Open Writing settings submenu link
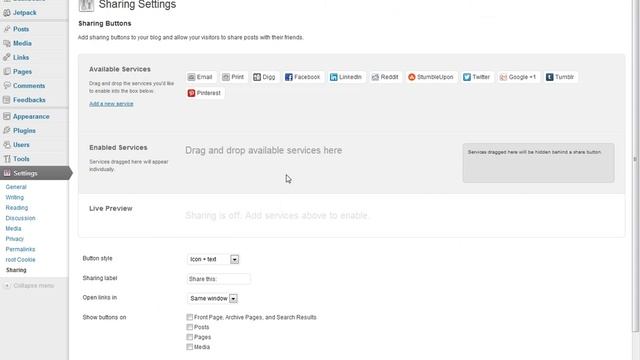This screenshot has width=640, height=360. point(15,197)
